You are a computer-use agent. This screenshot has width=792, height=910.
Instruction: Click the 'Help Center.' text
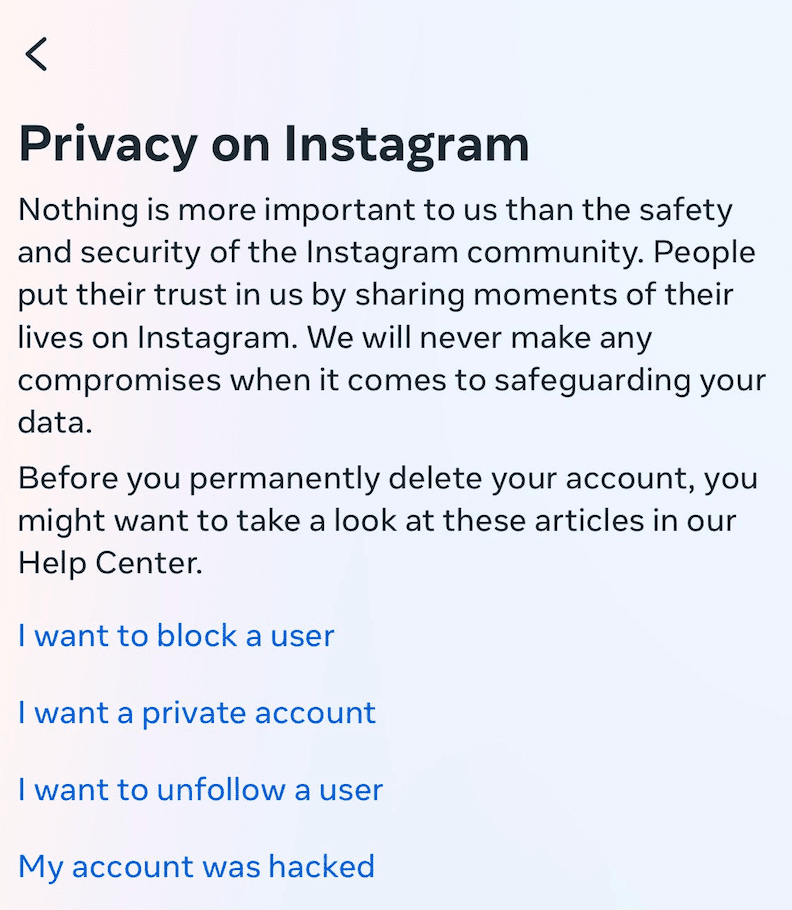[110, 563]
